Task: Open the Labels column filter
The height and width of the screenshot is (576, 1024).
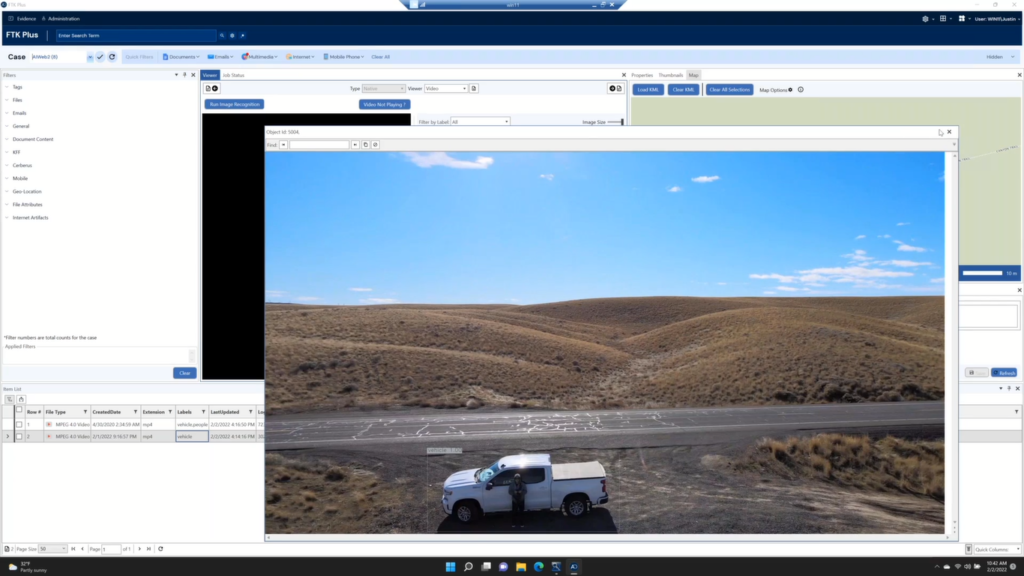Action: coord(203,412)
